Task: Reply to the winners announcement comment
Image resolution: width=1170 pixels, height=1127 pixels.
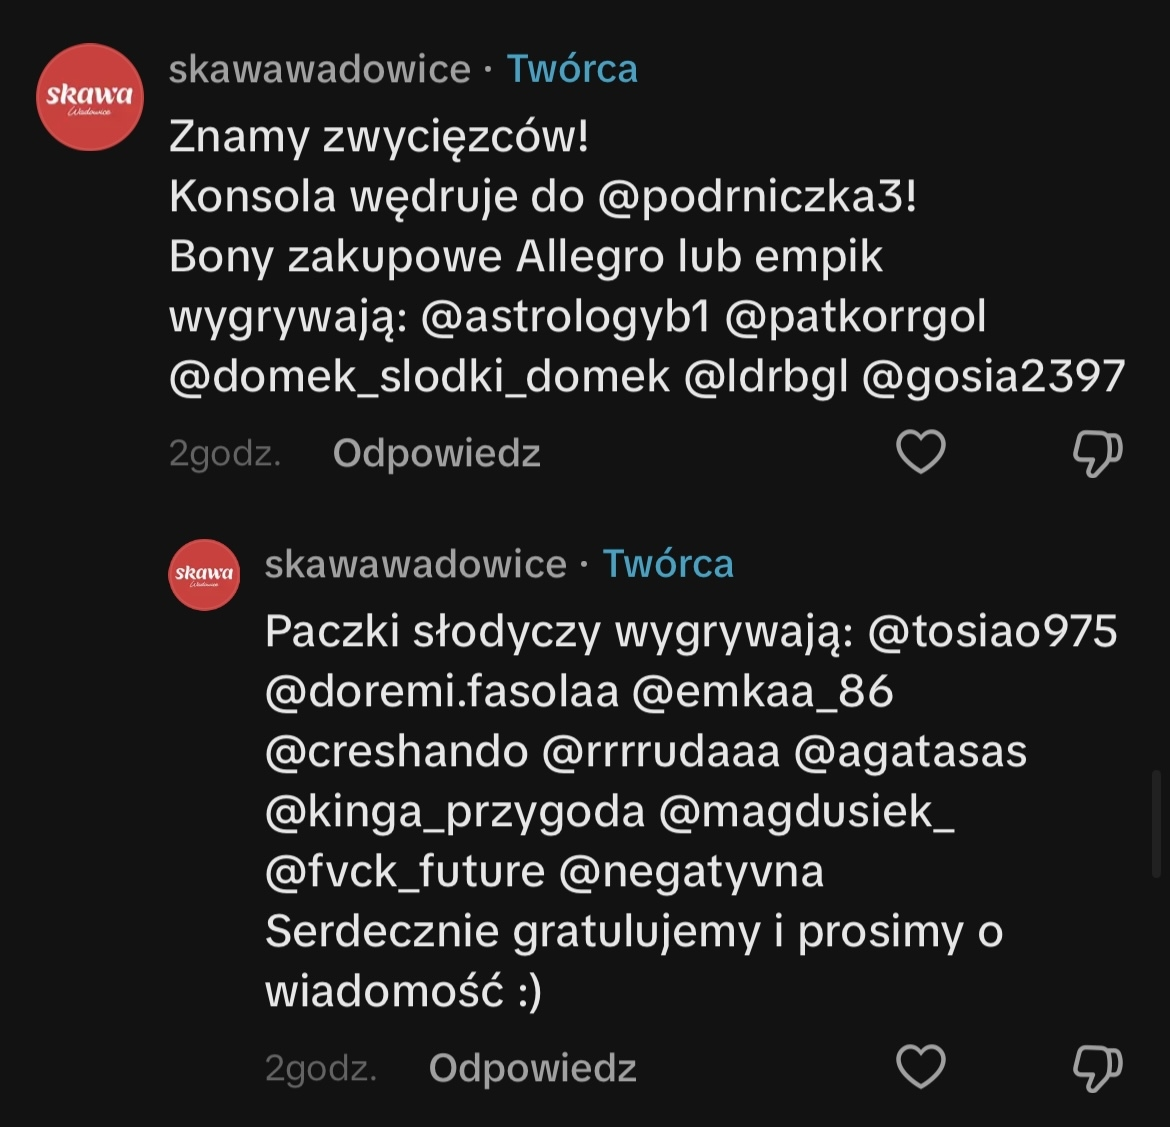Action: 436,454
